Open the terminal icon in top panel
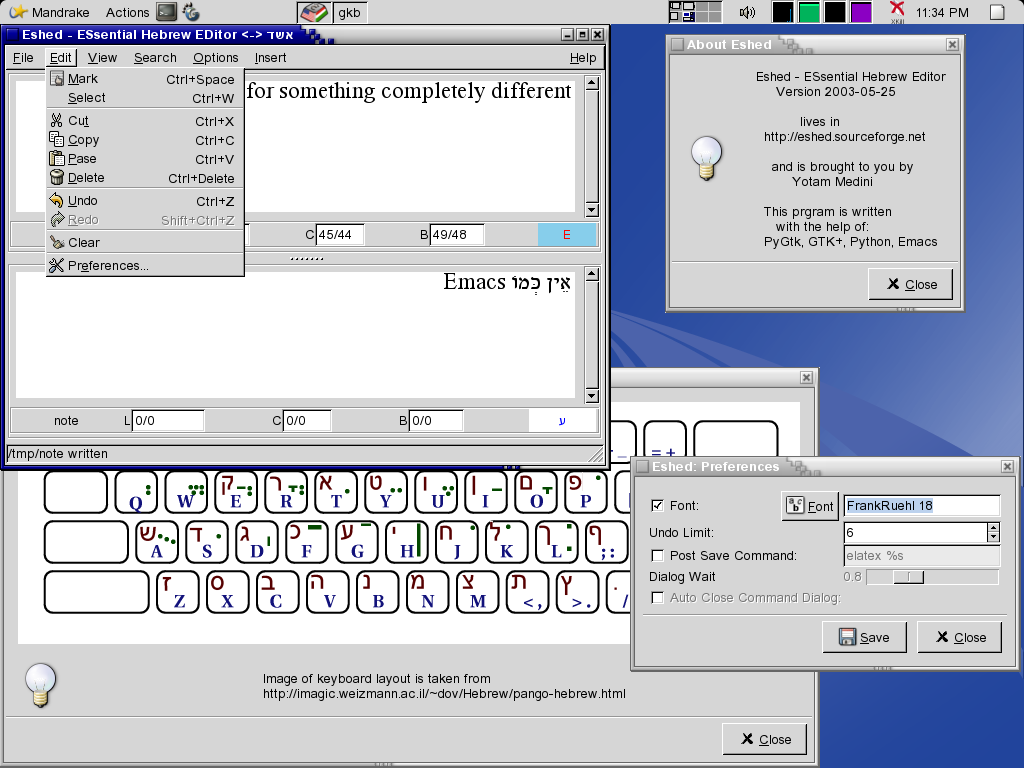Screen dimensions: 1024x768 click(167, 12)
